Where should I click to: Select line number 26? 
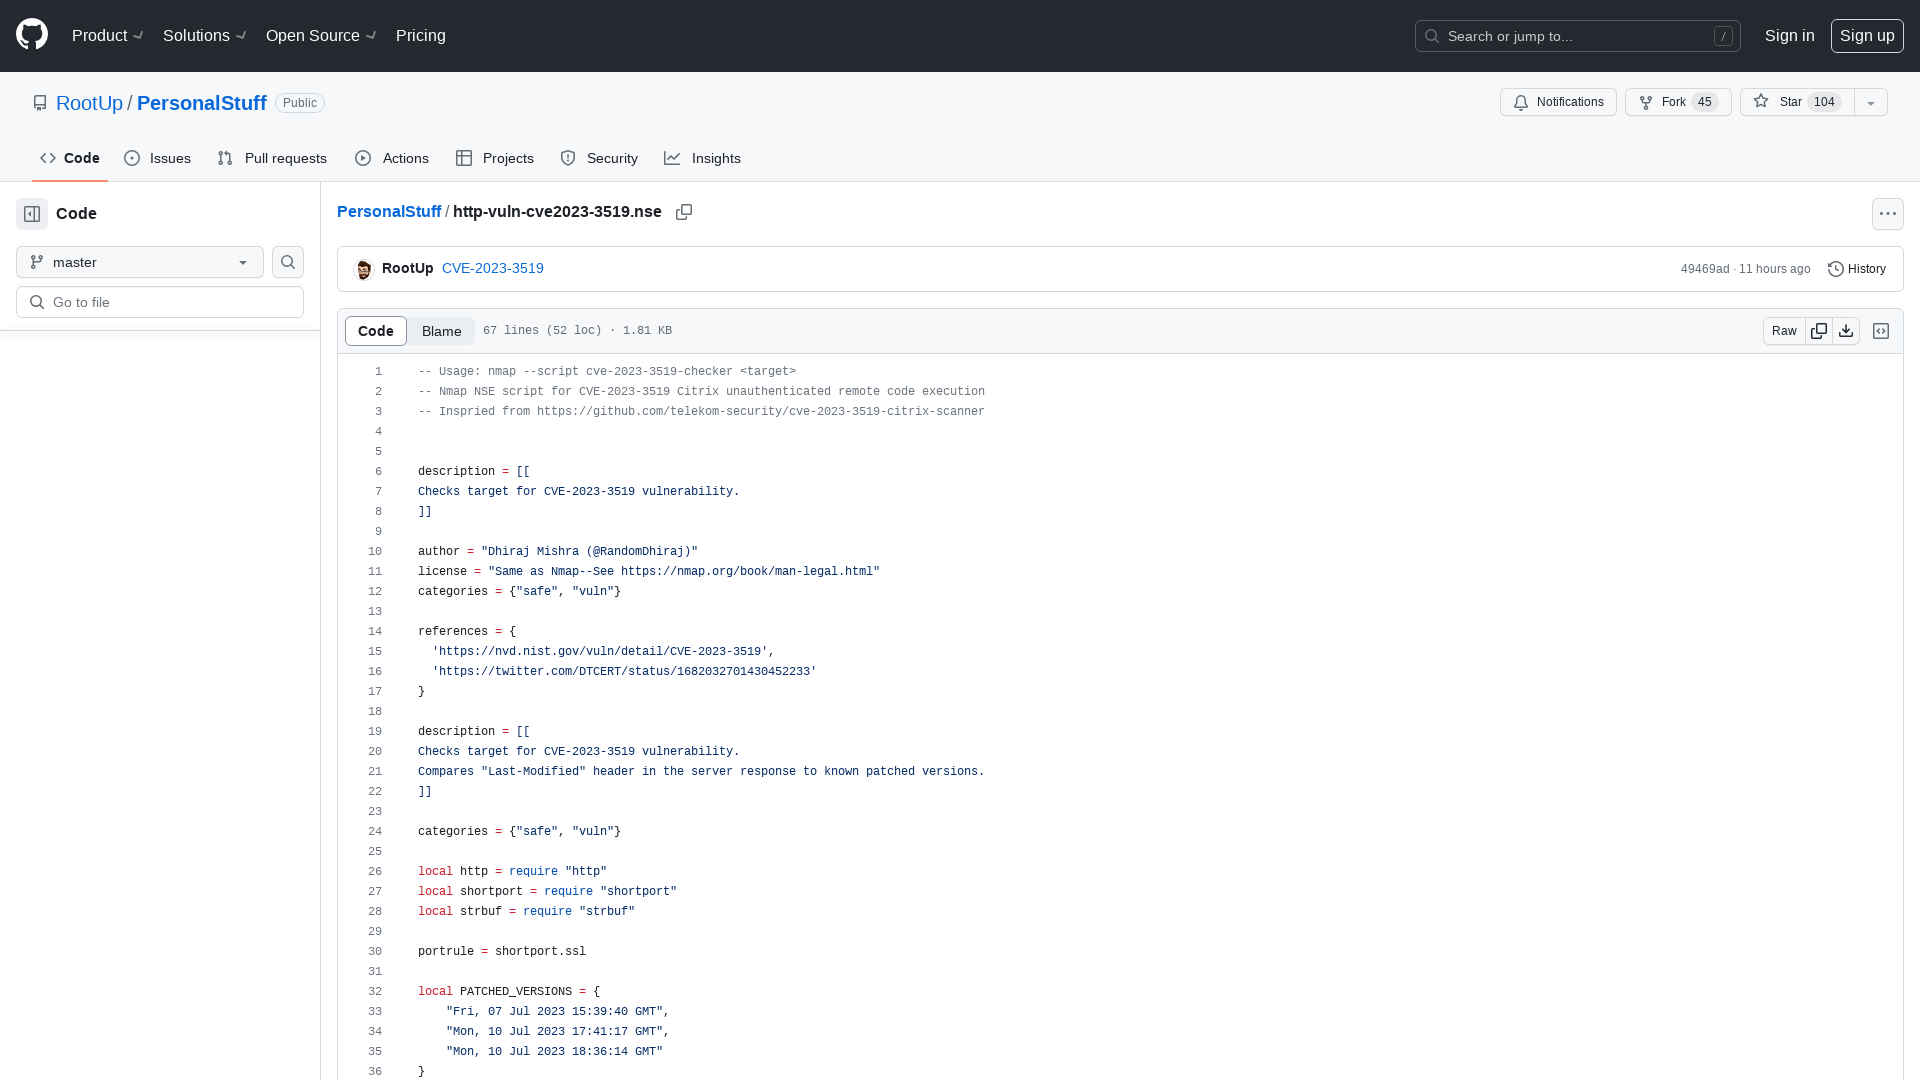pos(375,871)
